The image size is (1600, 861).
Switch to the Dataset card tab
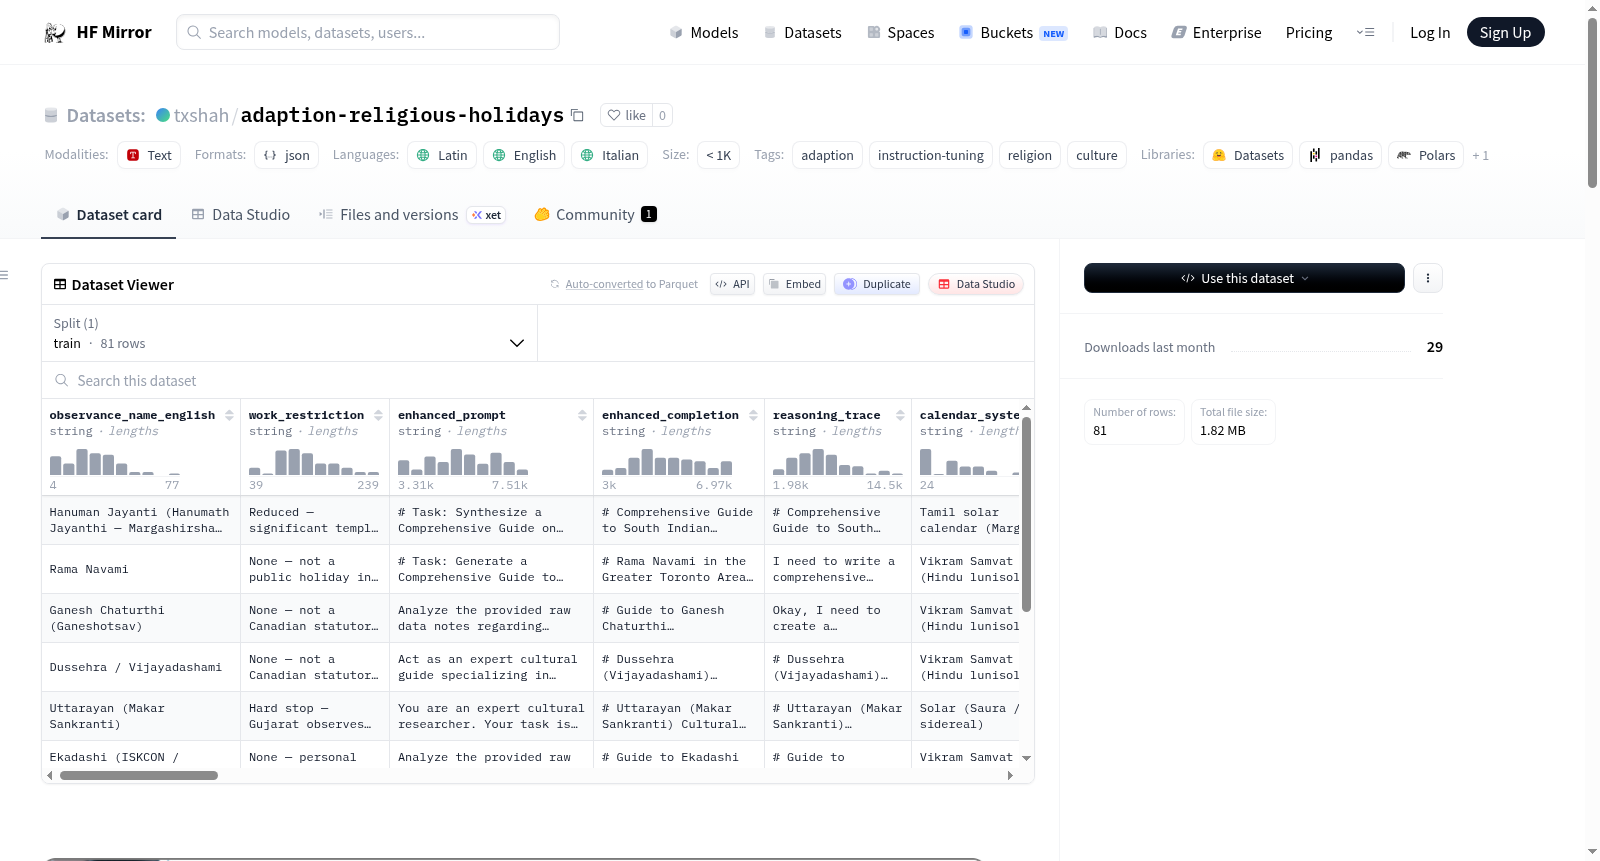pos(108,214)
